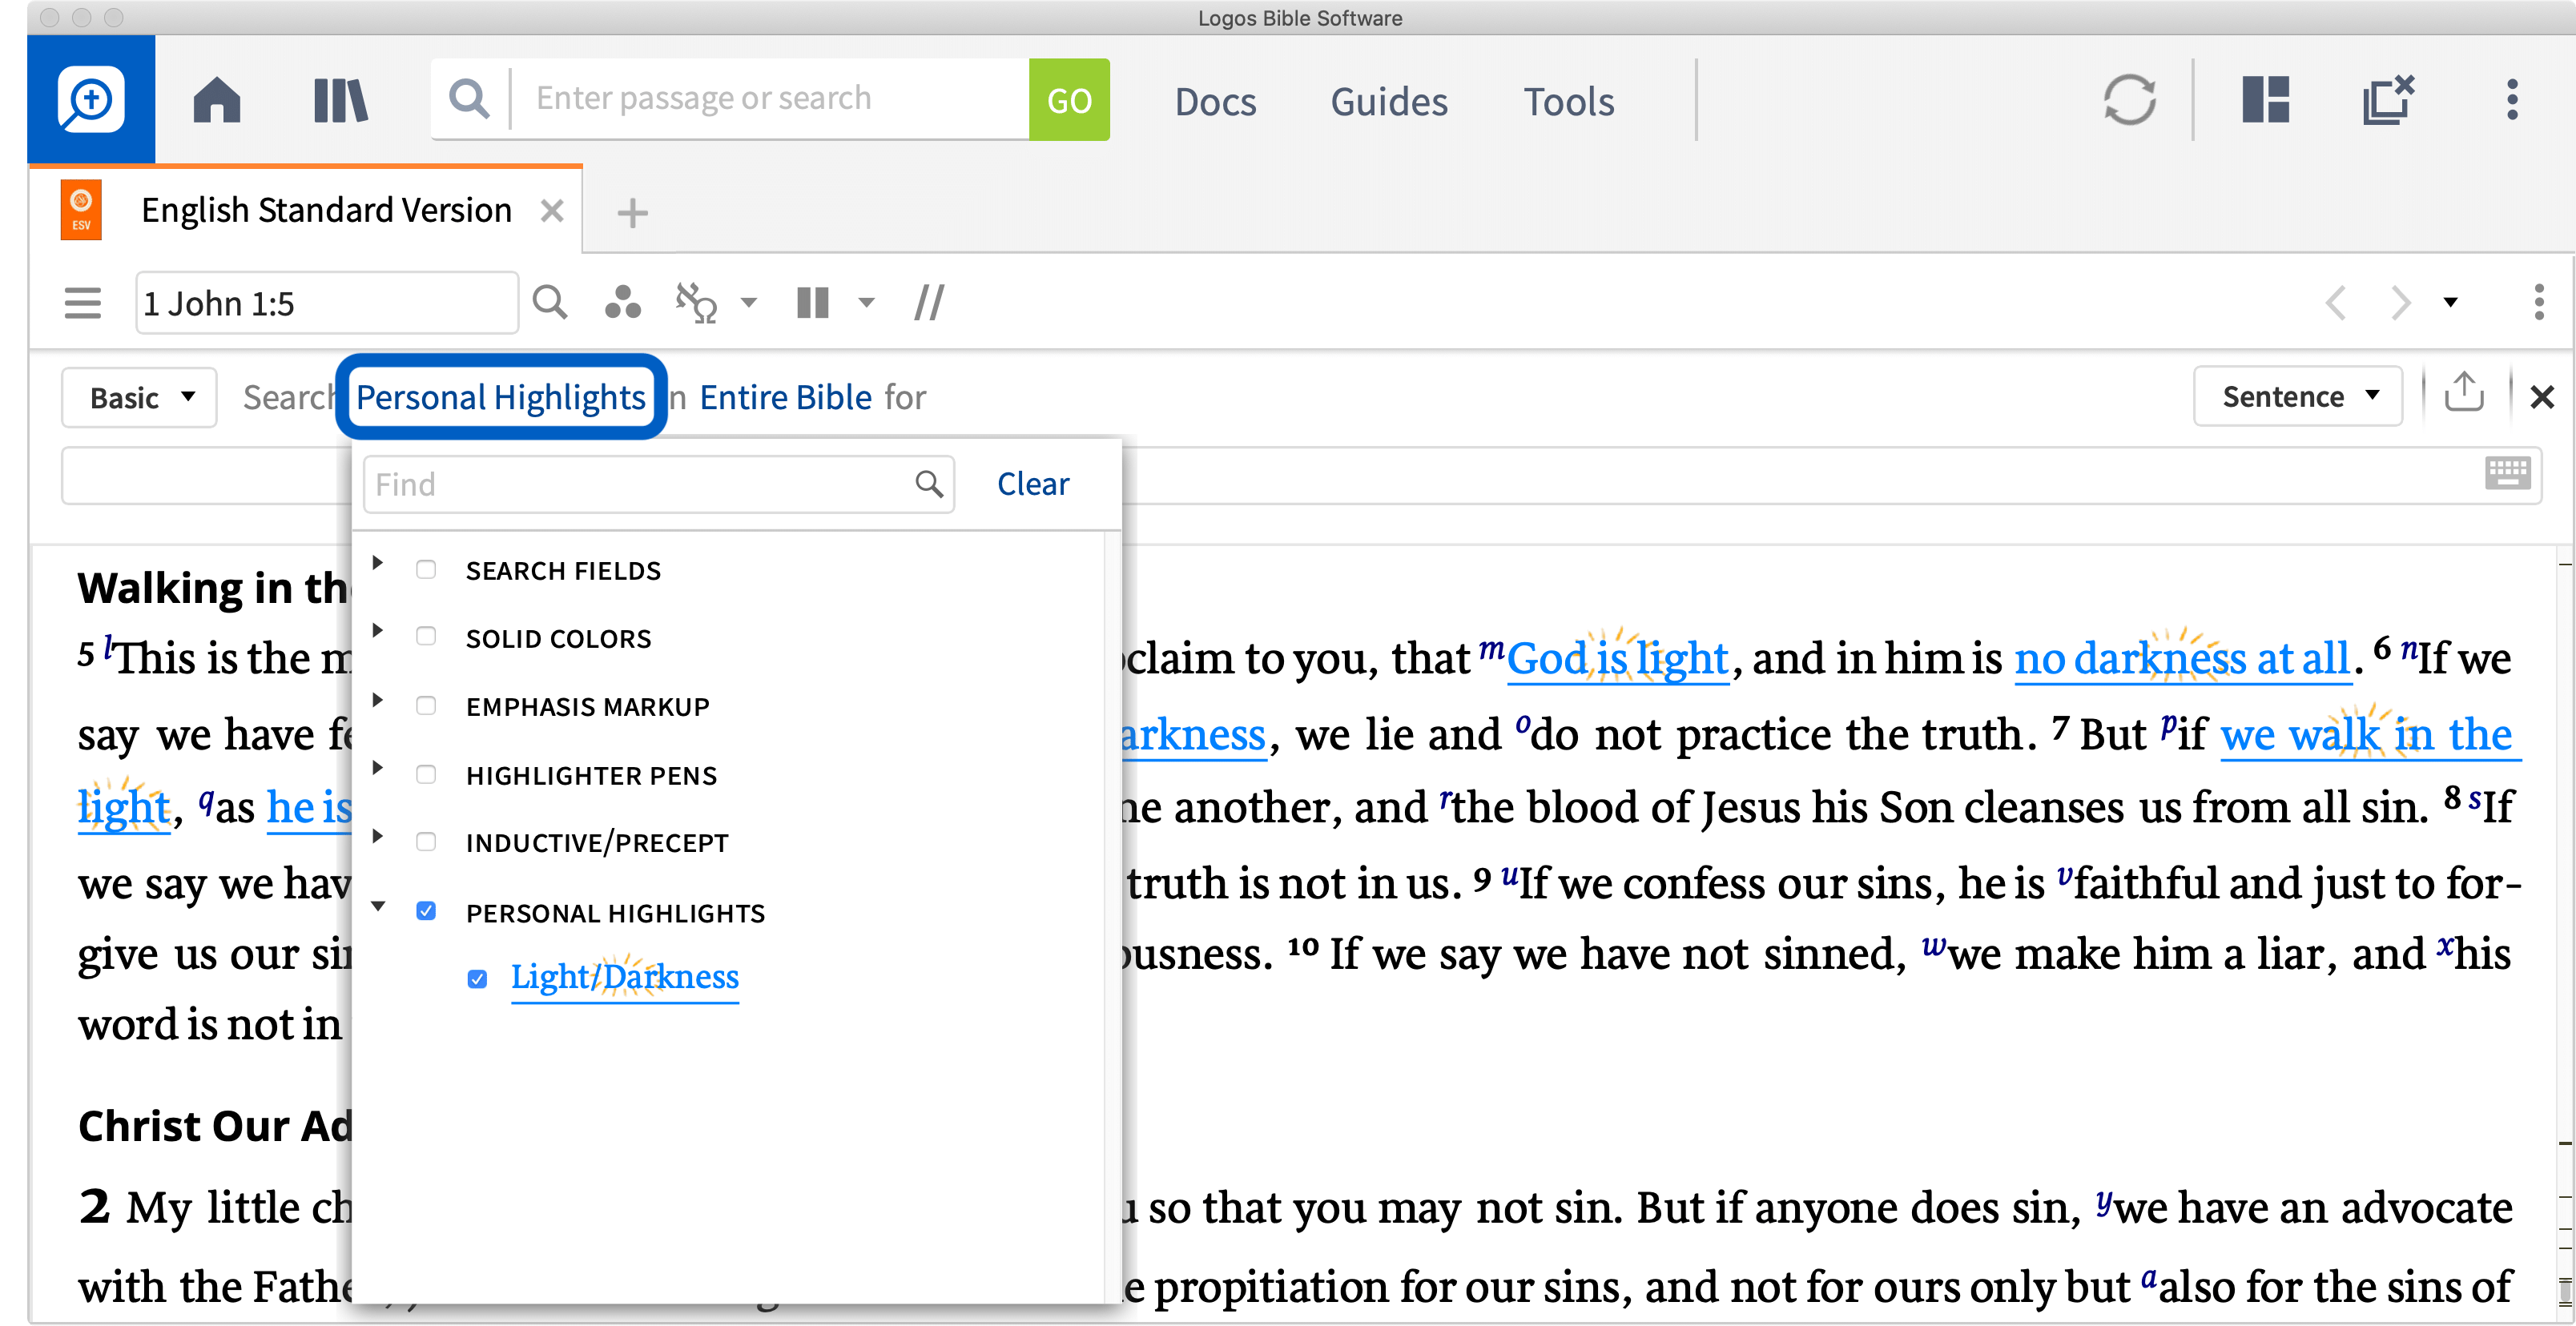Open the Basic search type dropdown
Viewport: 2576px width, 1326px height.
[140, 398]
